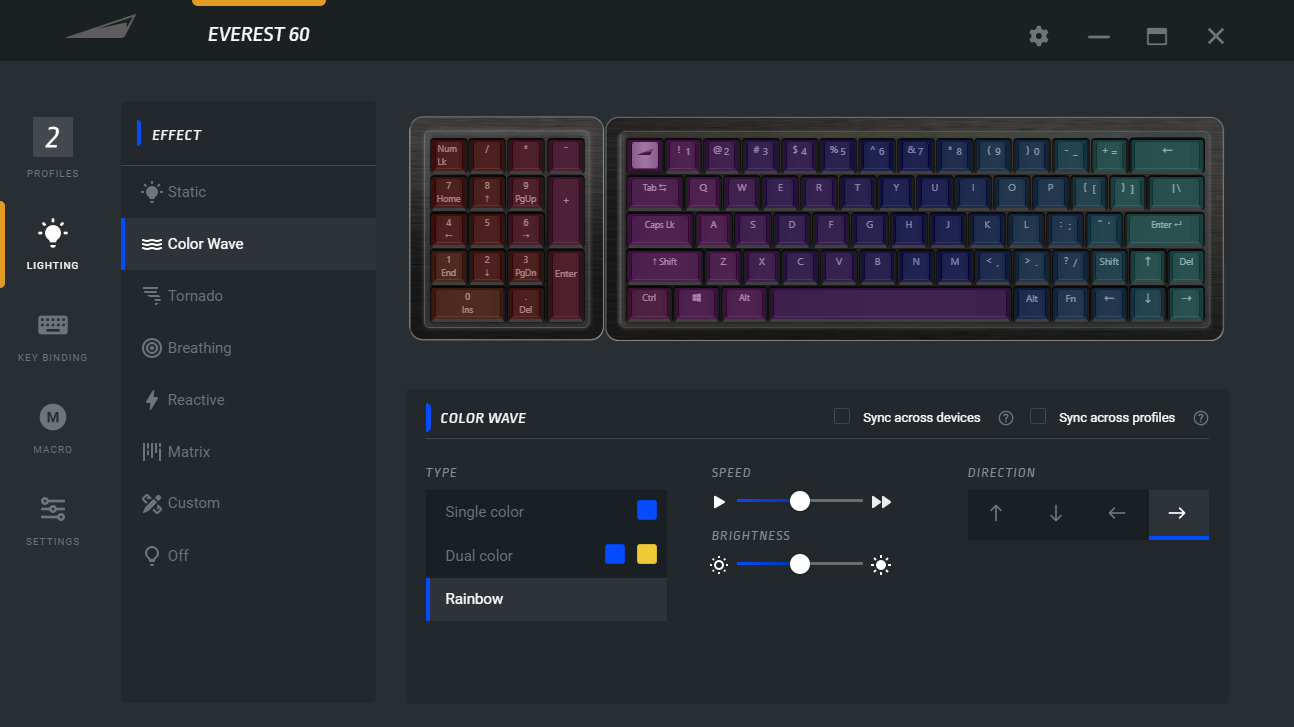This screenshot has height=727, width=1294.
Task: Open the Profiles section in the sidebar
Action: 53,148
